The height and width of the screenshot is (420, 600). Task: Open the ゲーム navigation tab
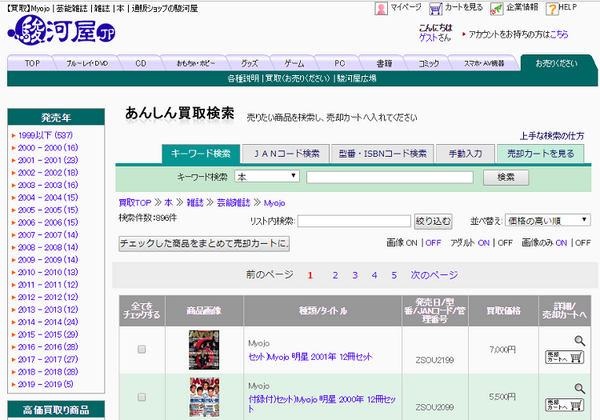[x=294, y=63]
